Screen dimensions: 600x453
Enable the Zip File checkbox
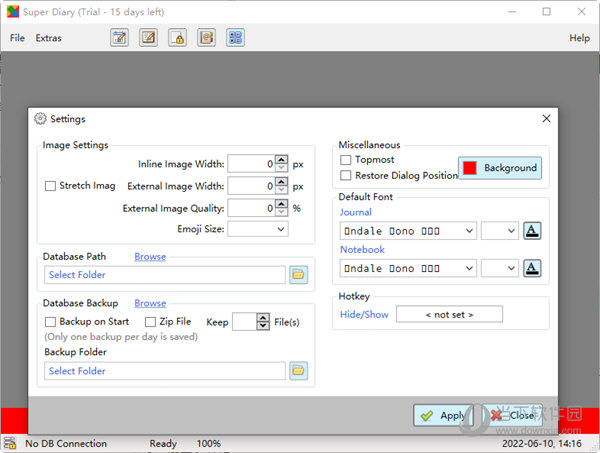coord(150,322)
